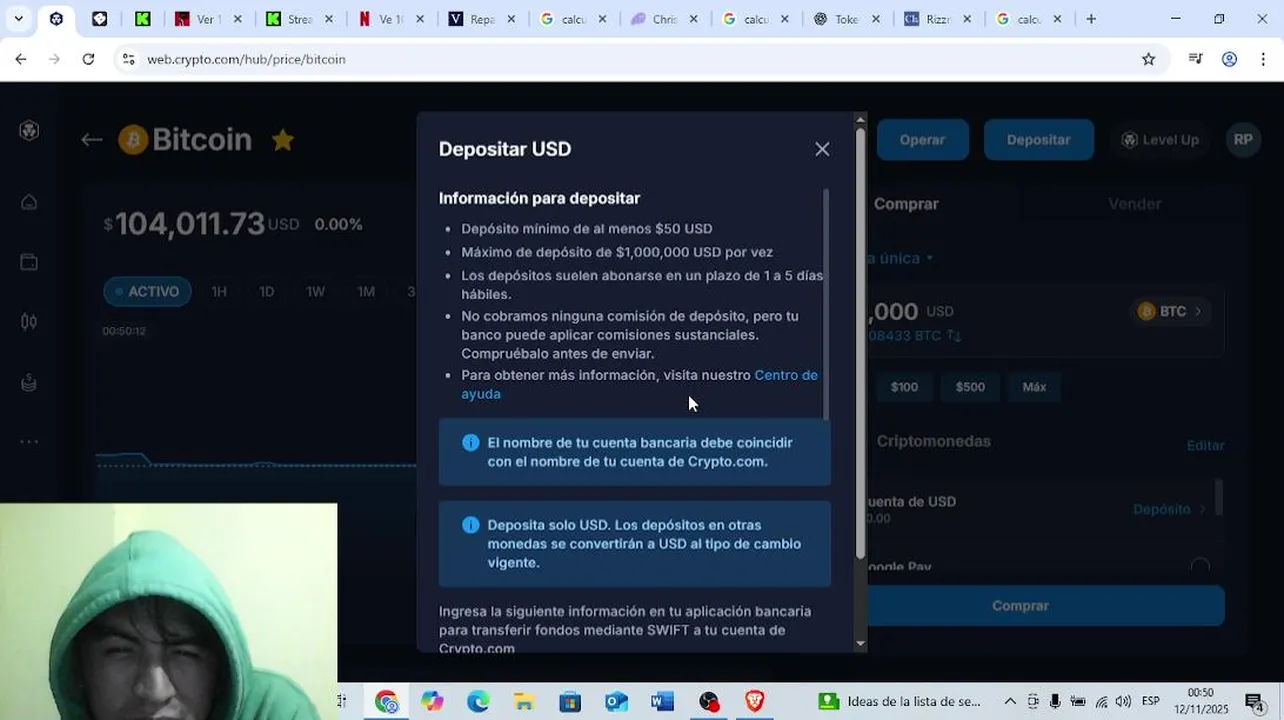
Task: Select the 1D chart range
Action: click(267, 292)
